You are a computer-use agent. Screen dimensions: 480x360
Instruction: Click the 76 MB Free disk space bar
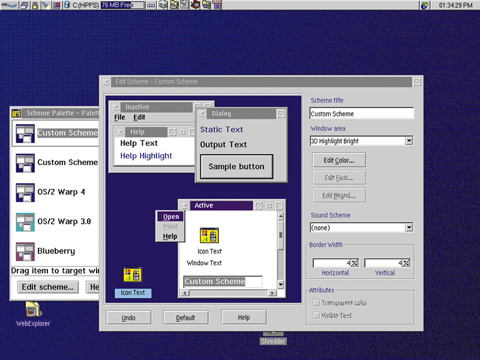point(123,5)
